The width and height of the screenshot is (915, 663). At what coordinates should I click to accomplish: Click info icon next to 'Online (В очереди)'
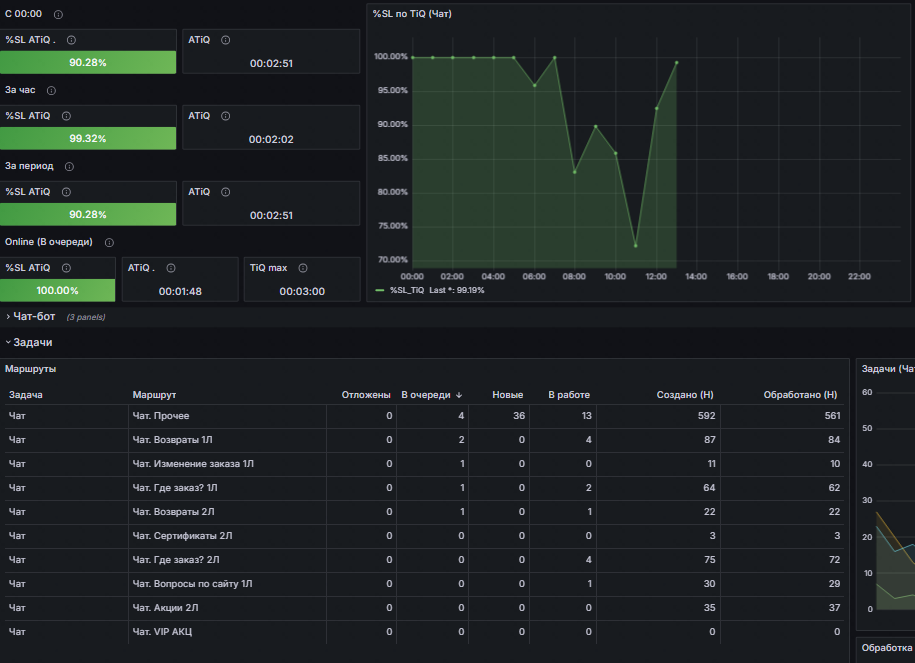[x=109, y=242]
